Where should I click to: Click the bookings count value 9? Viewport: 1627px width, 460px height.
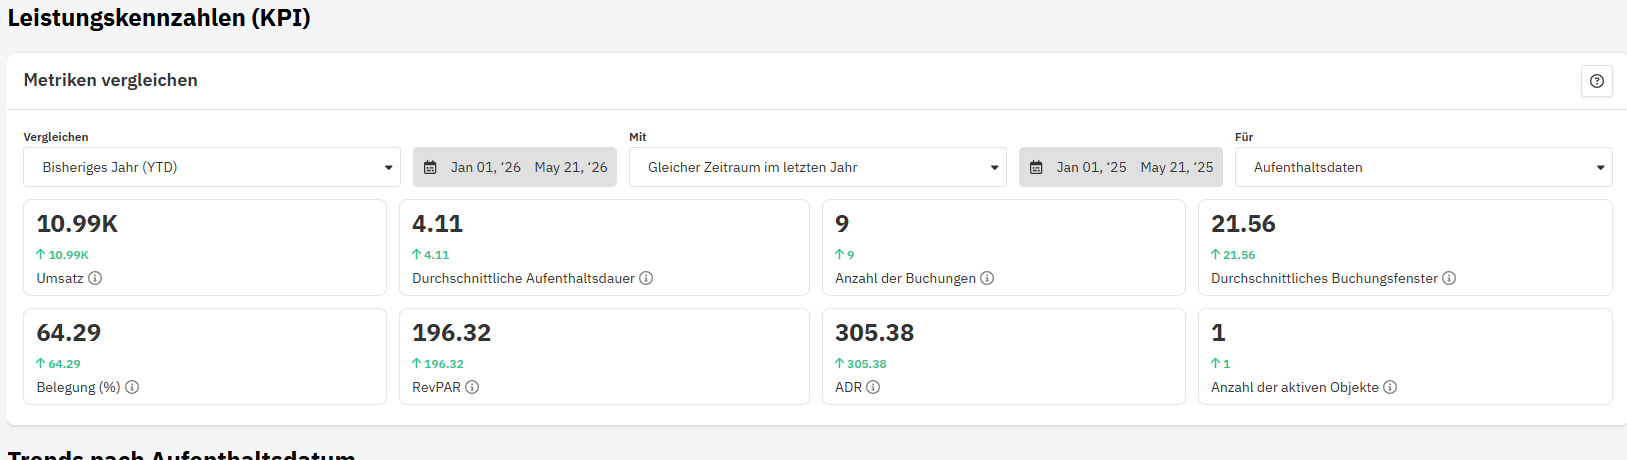coord(842,224)
